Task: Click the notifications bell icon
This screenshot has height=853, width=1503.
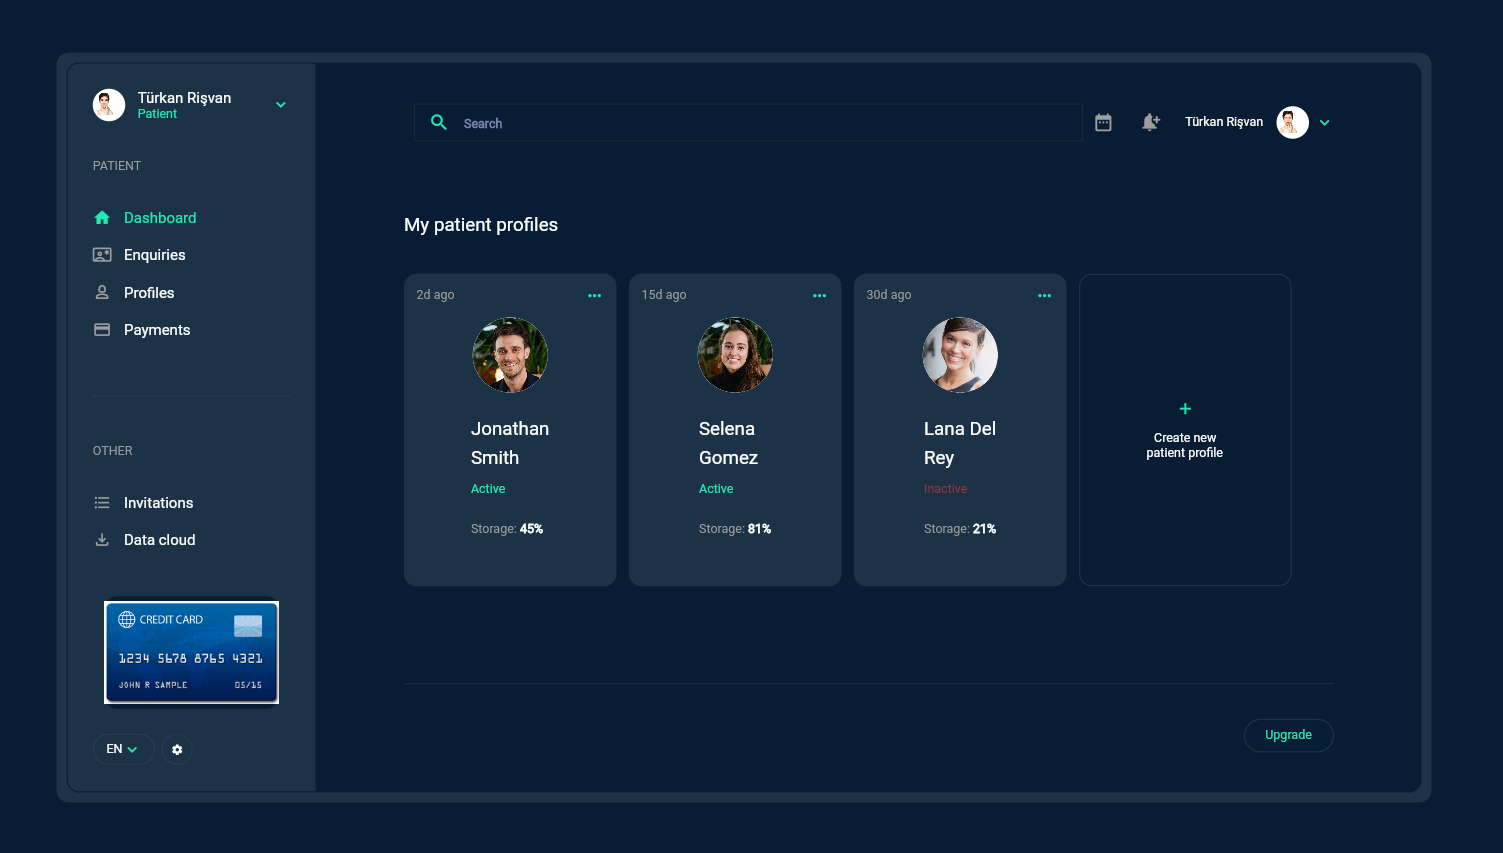Action: pyautogui.click(x=1150, y=121)
